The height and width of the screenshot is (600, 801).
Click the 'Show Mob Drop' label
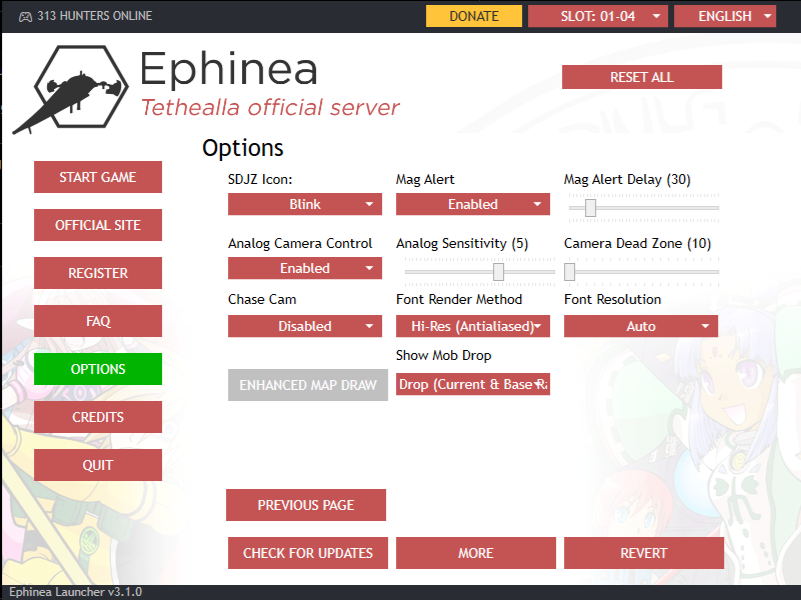pyautogui.click(x=444, y=355)
